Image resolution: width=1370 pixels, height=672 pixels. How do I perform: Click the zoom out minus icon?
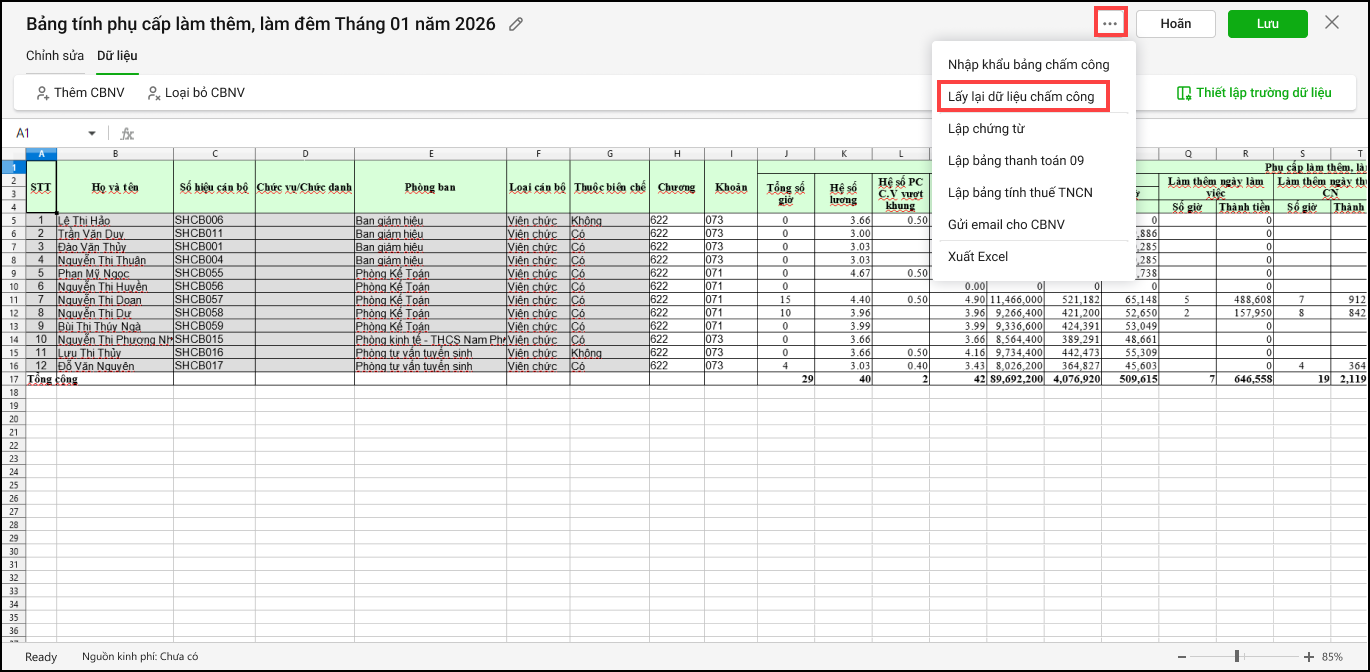click(x=1183, y=657)
